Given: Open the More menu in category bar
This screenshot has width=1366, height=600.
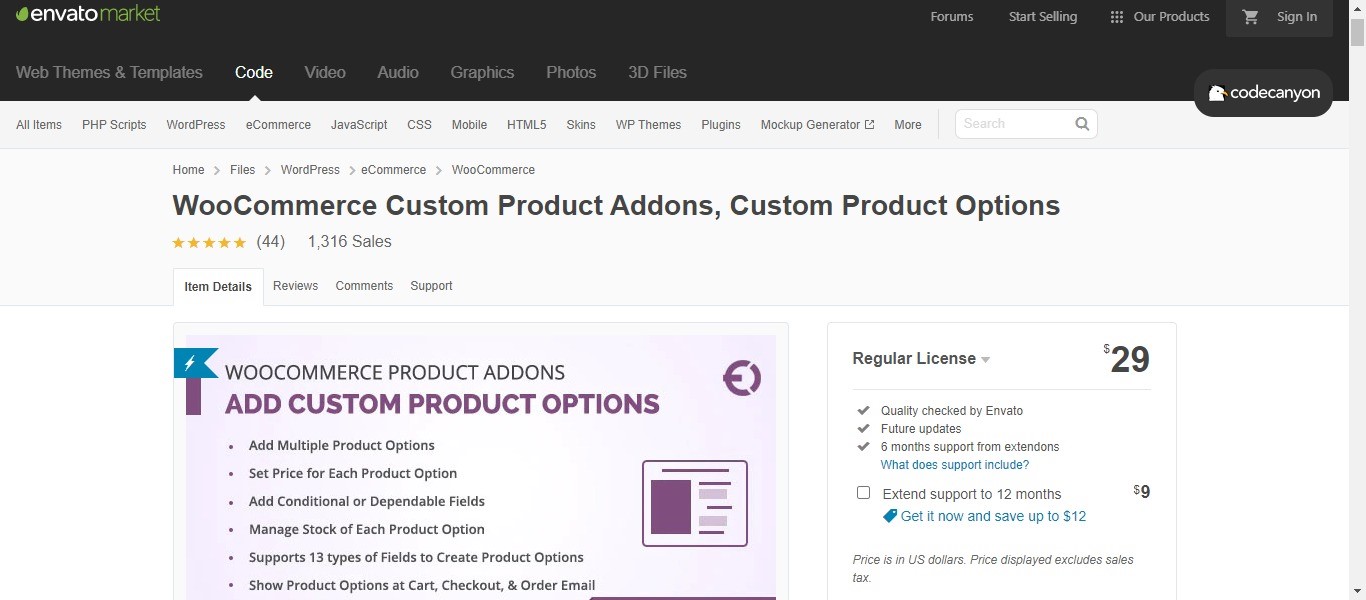Looking at the screenshot, I should pyautogui.click(x=908, y=125).
